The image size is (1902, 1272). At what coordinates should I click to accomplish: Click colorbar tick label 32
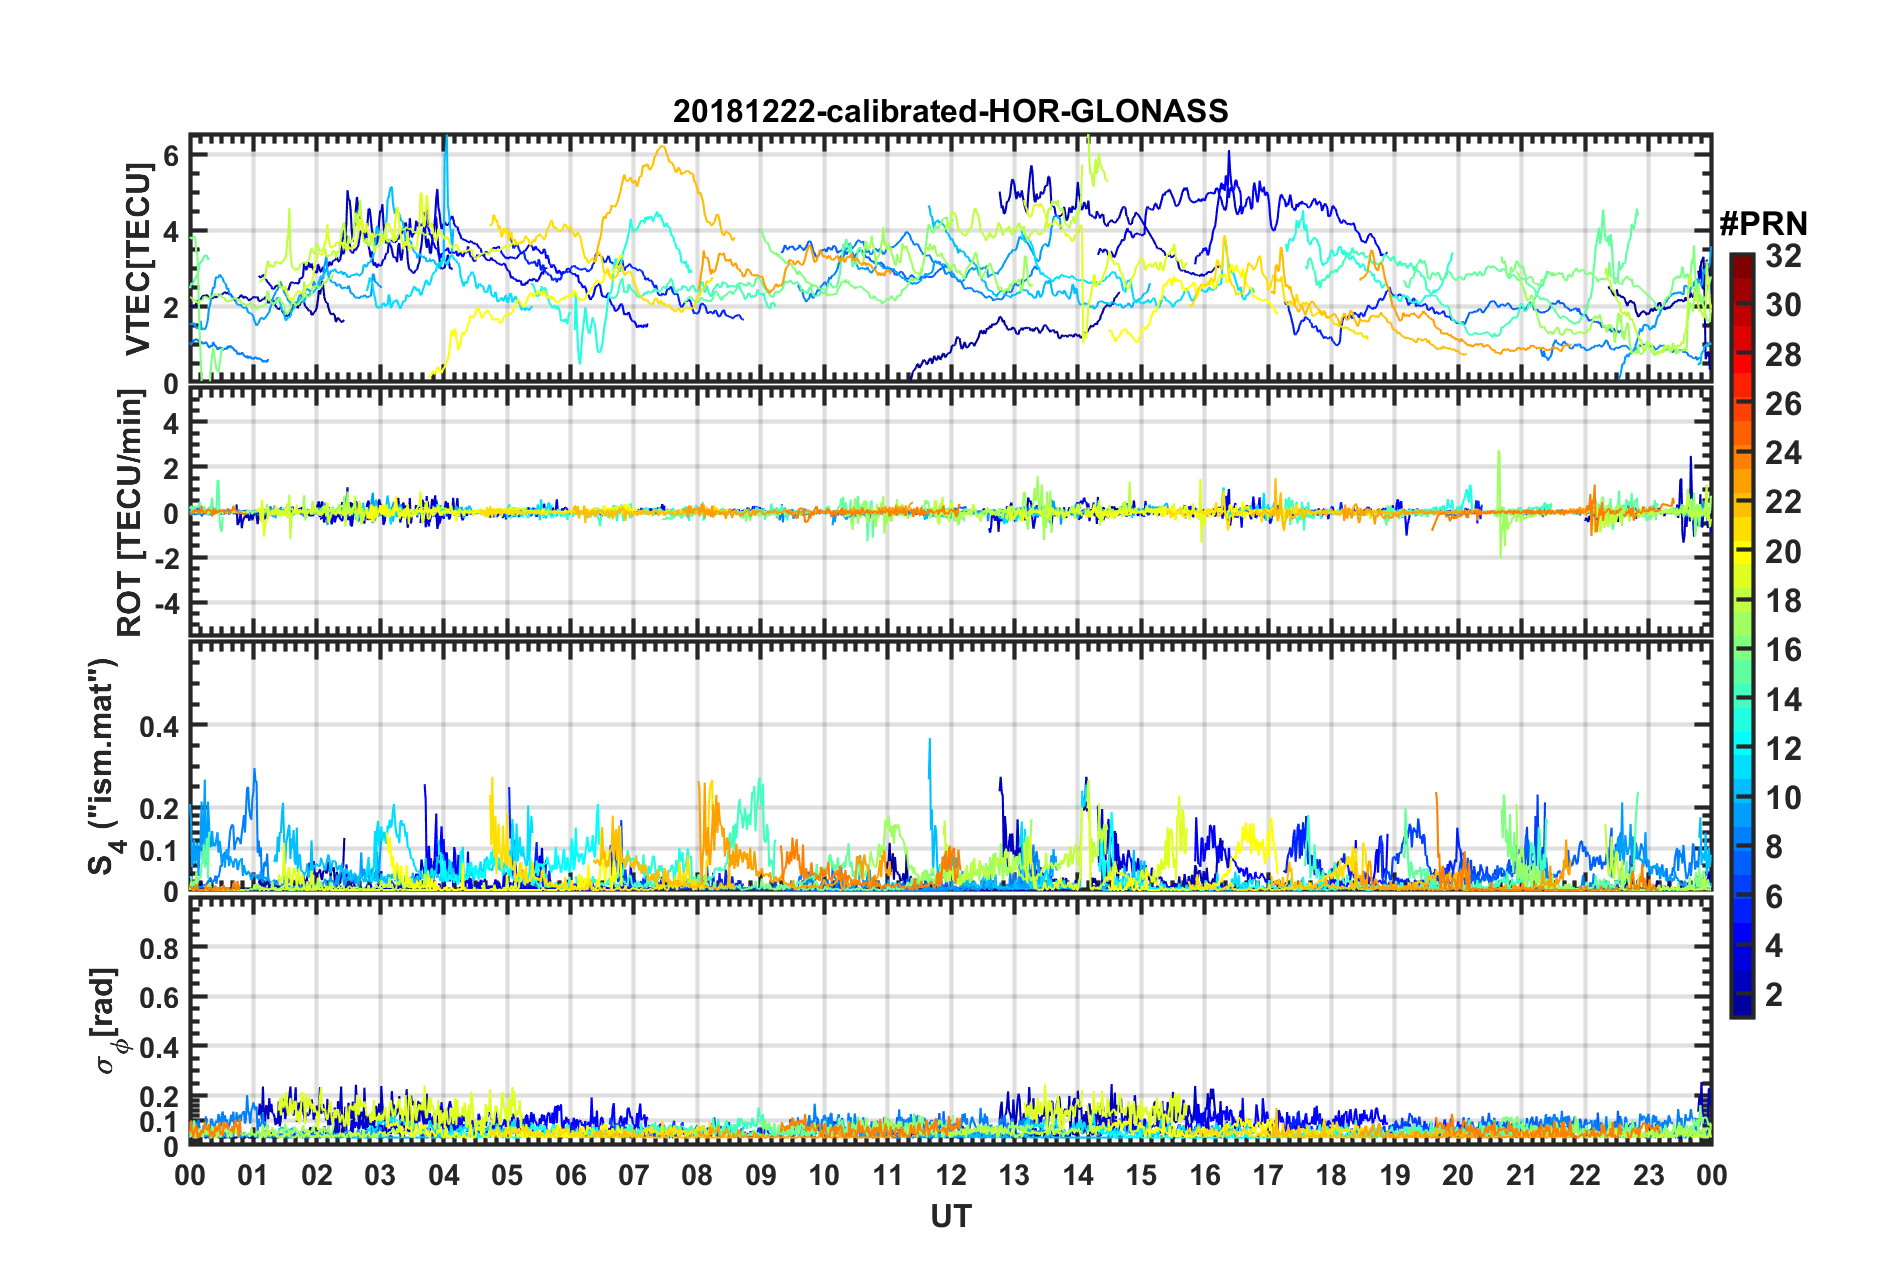point(1783,256)
